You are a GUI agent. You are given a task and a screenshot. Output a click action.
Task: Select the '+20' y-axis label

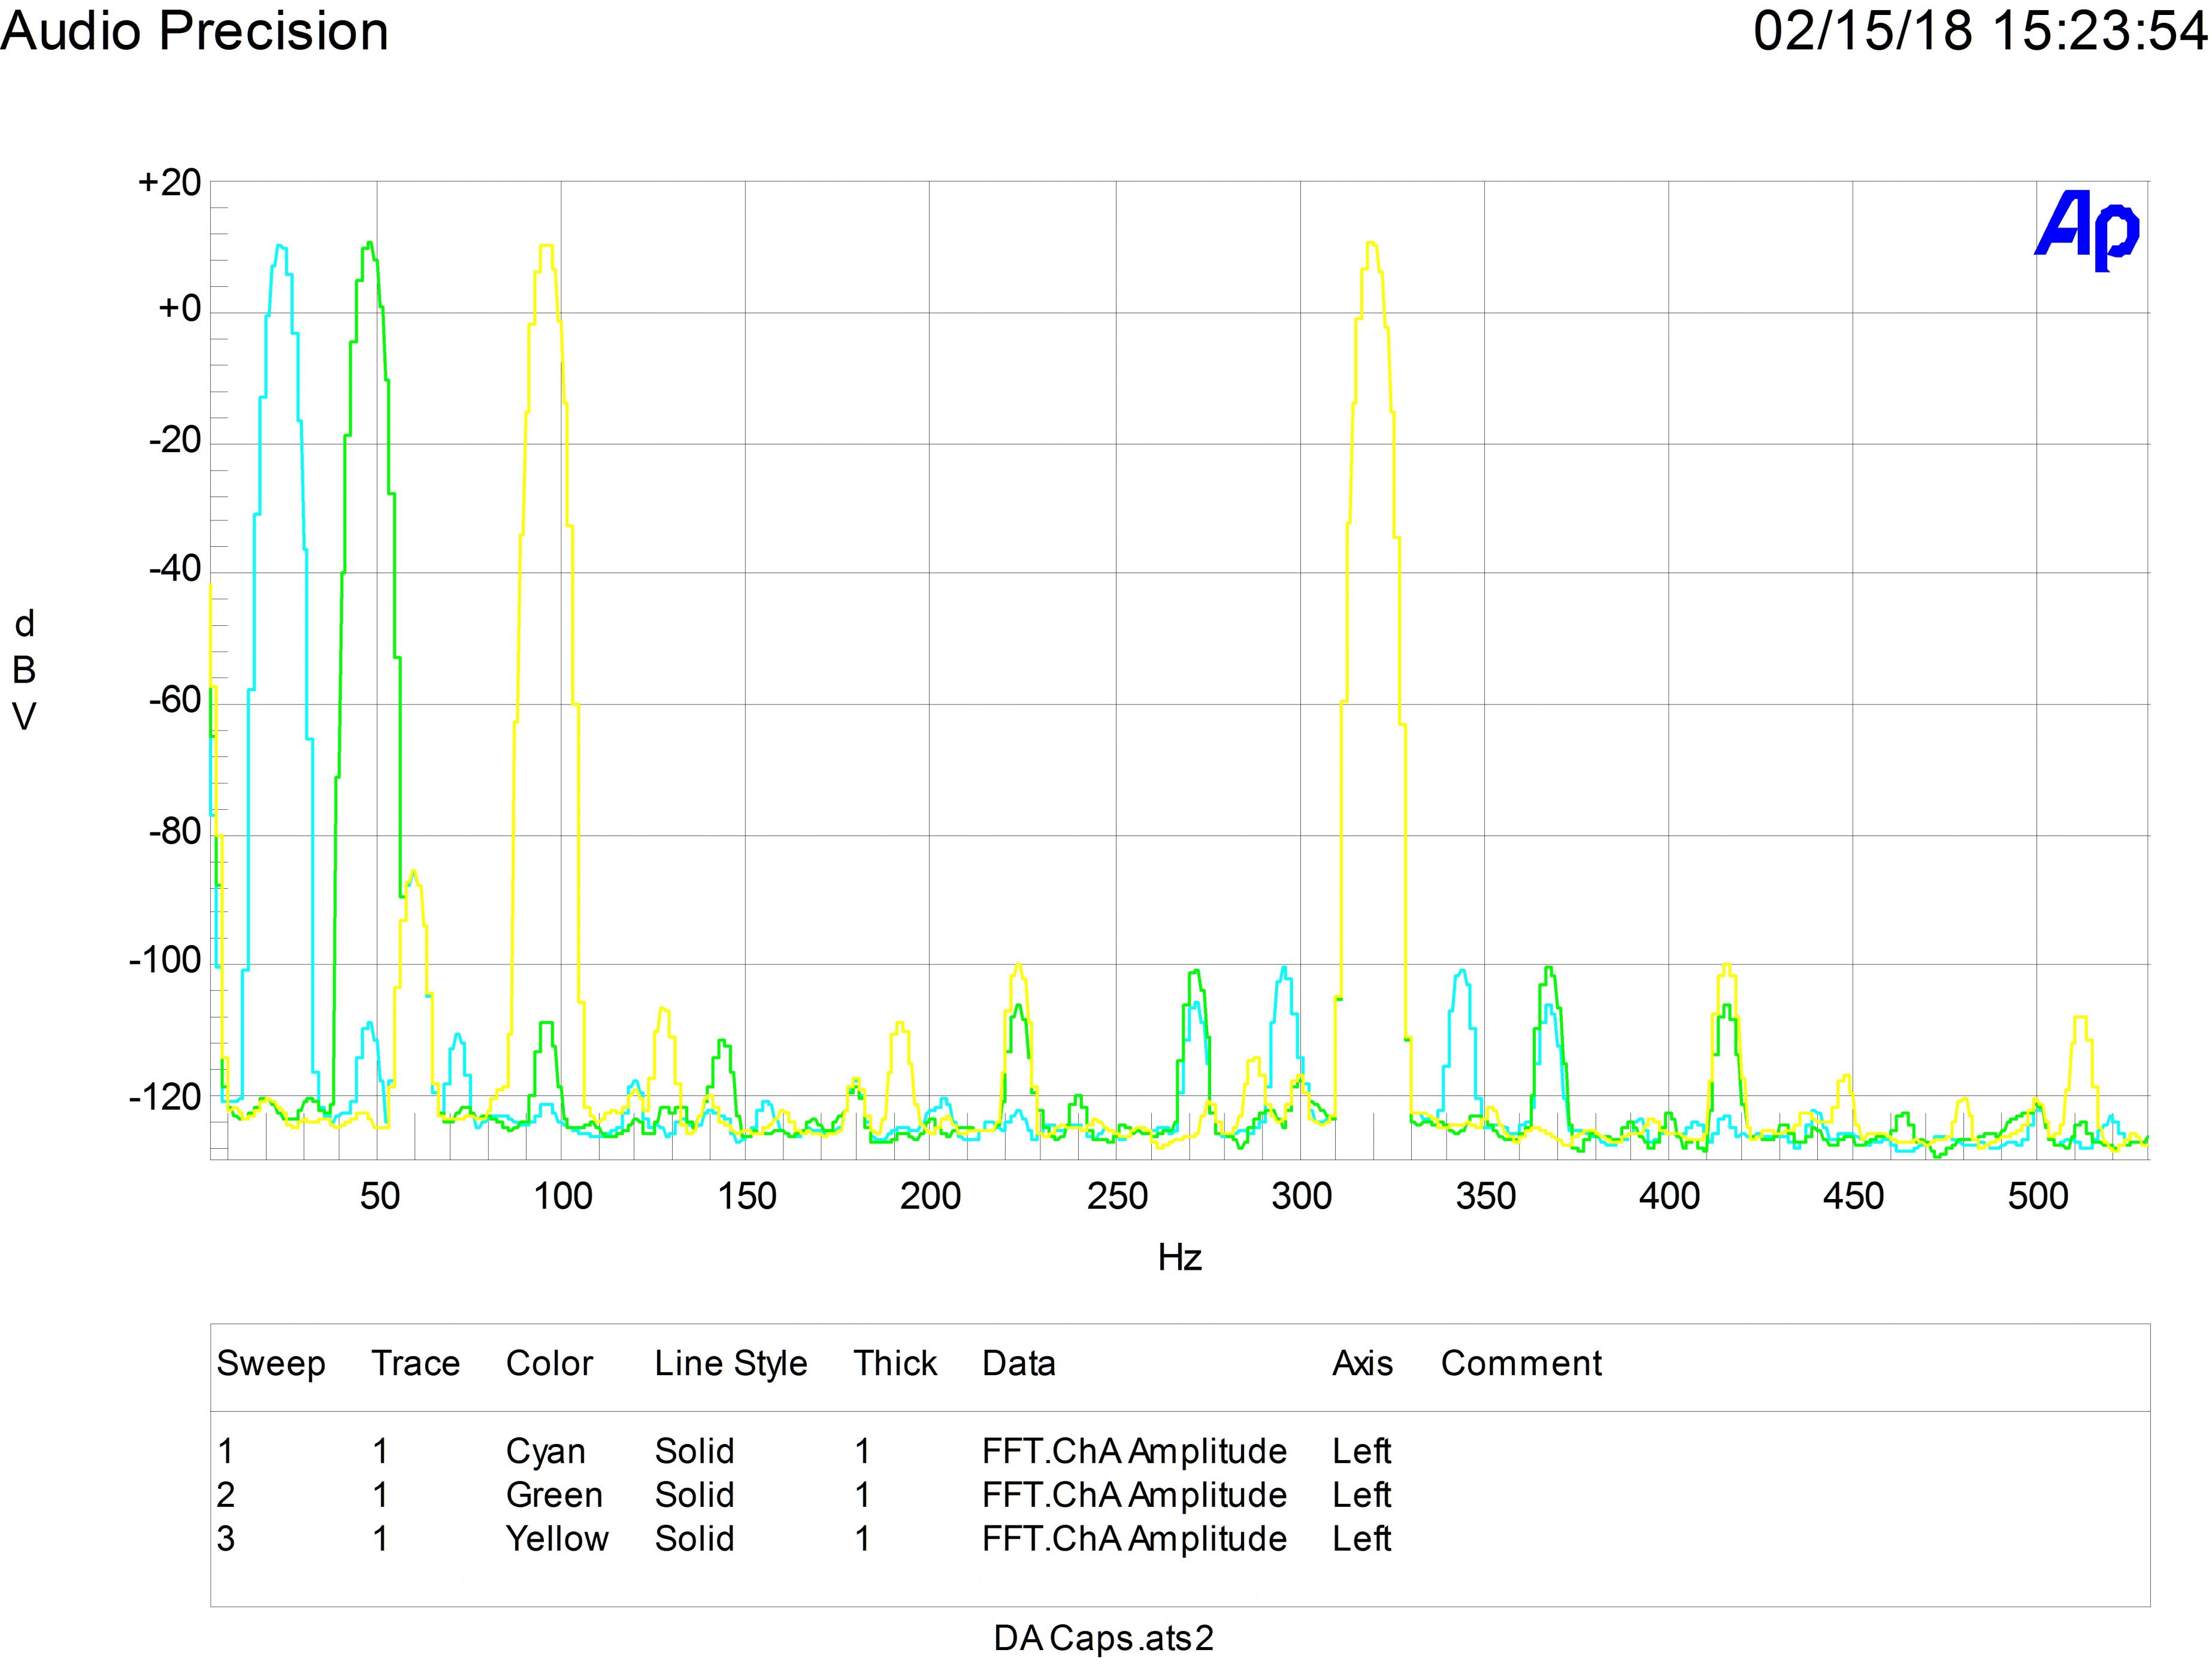point(169,183)
